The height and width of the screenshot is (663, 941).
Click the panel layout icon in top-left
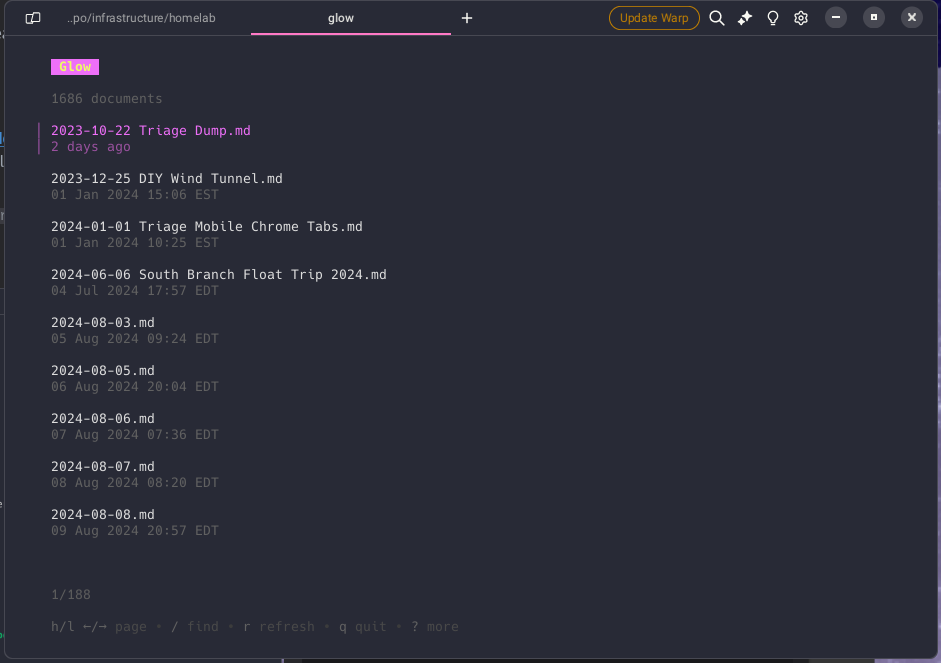(x=33, y=18)
